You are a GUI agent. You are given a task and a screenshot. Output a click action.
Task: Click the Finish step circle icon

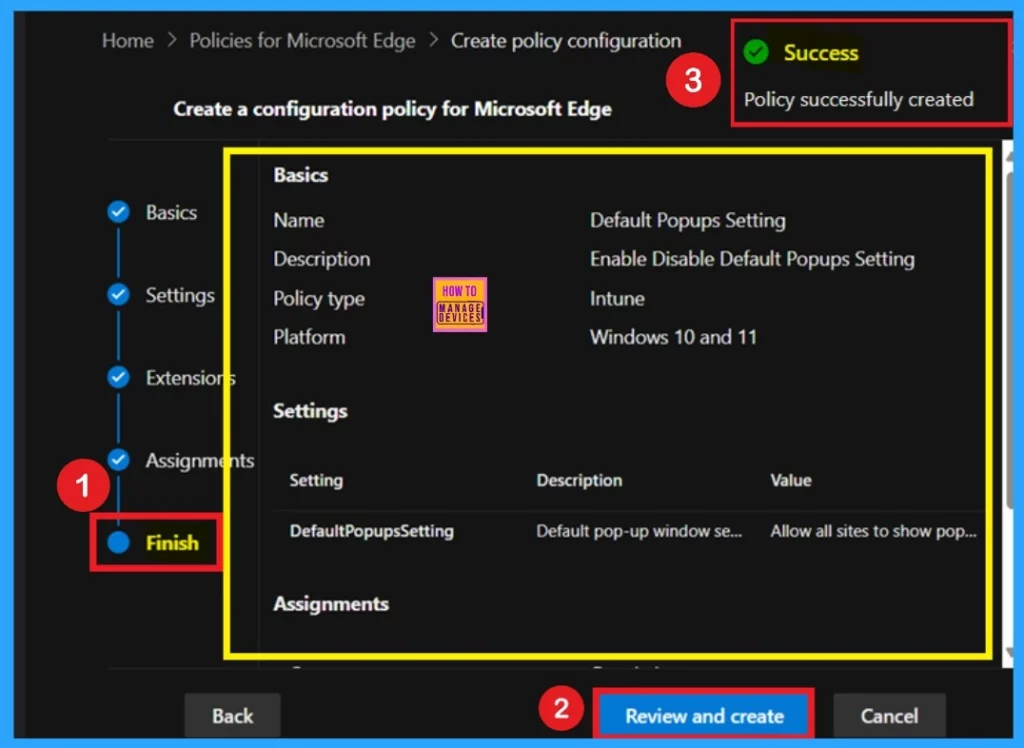tap(118, 542)
